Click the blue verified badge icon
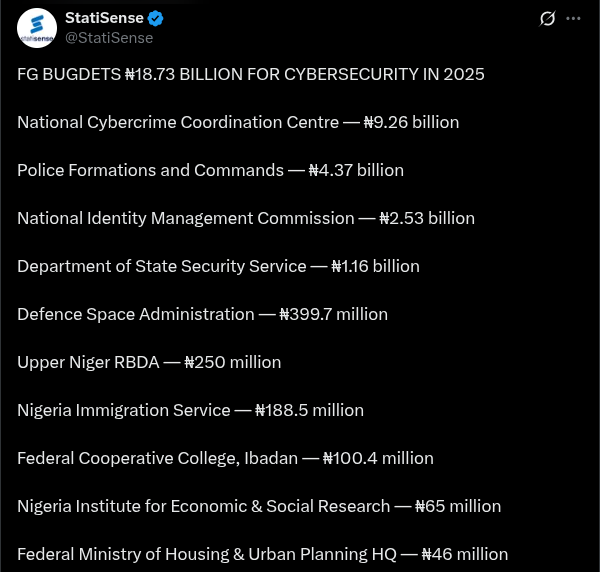Image resolution: width=600 pixels, height=572 pixels. click(x=155, y=18)
